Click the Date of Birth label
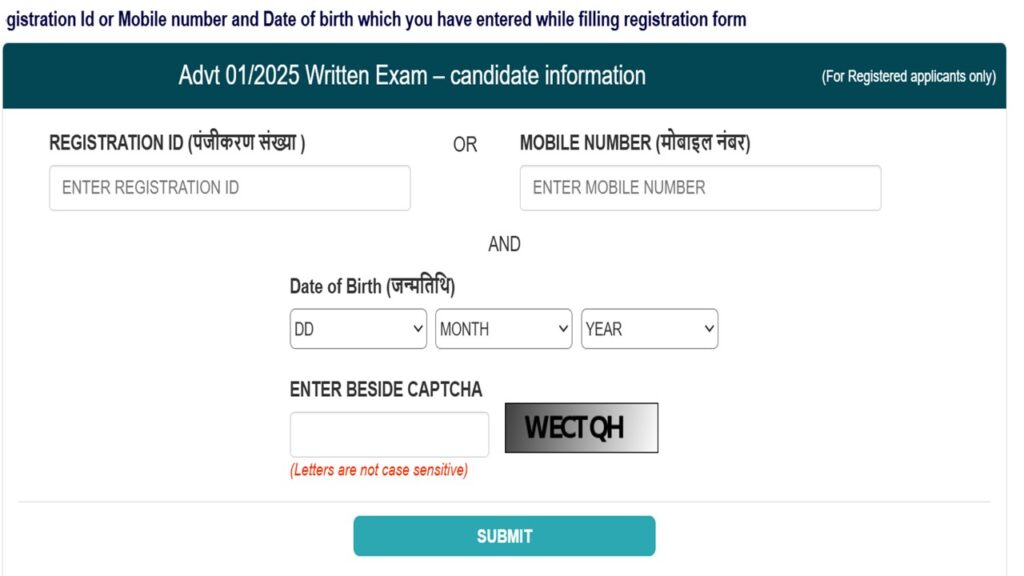This screenshot has width=1024, height=576. pos(371,286)
